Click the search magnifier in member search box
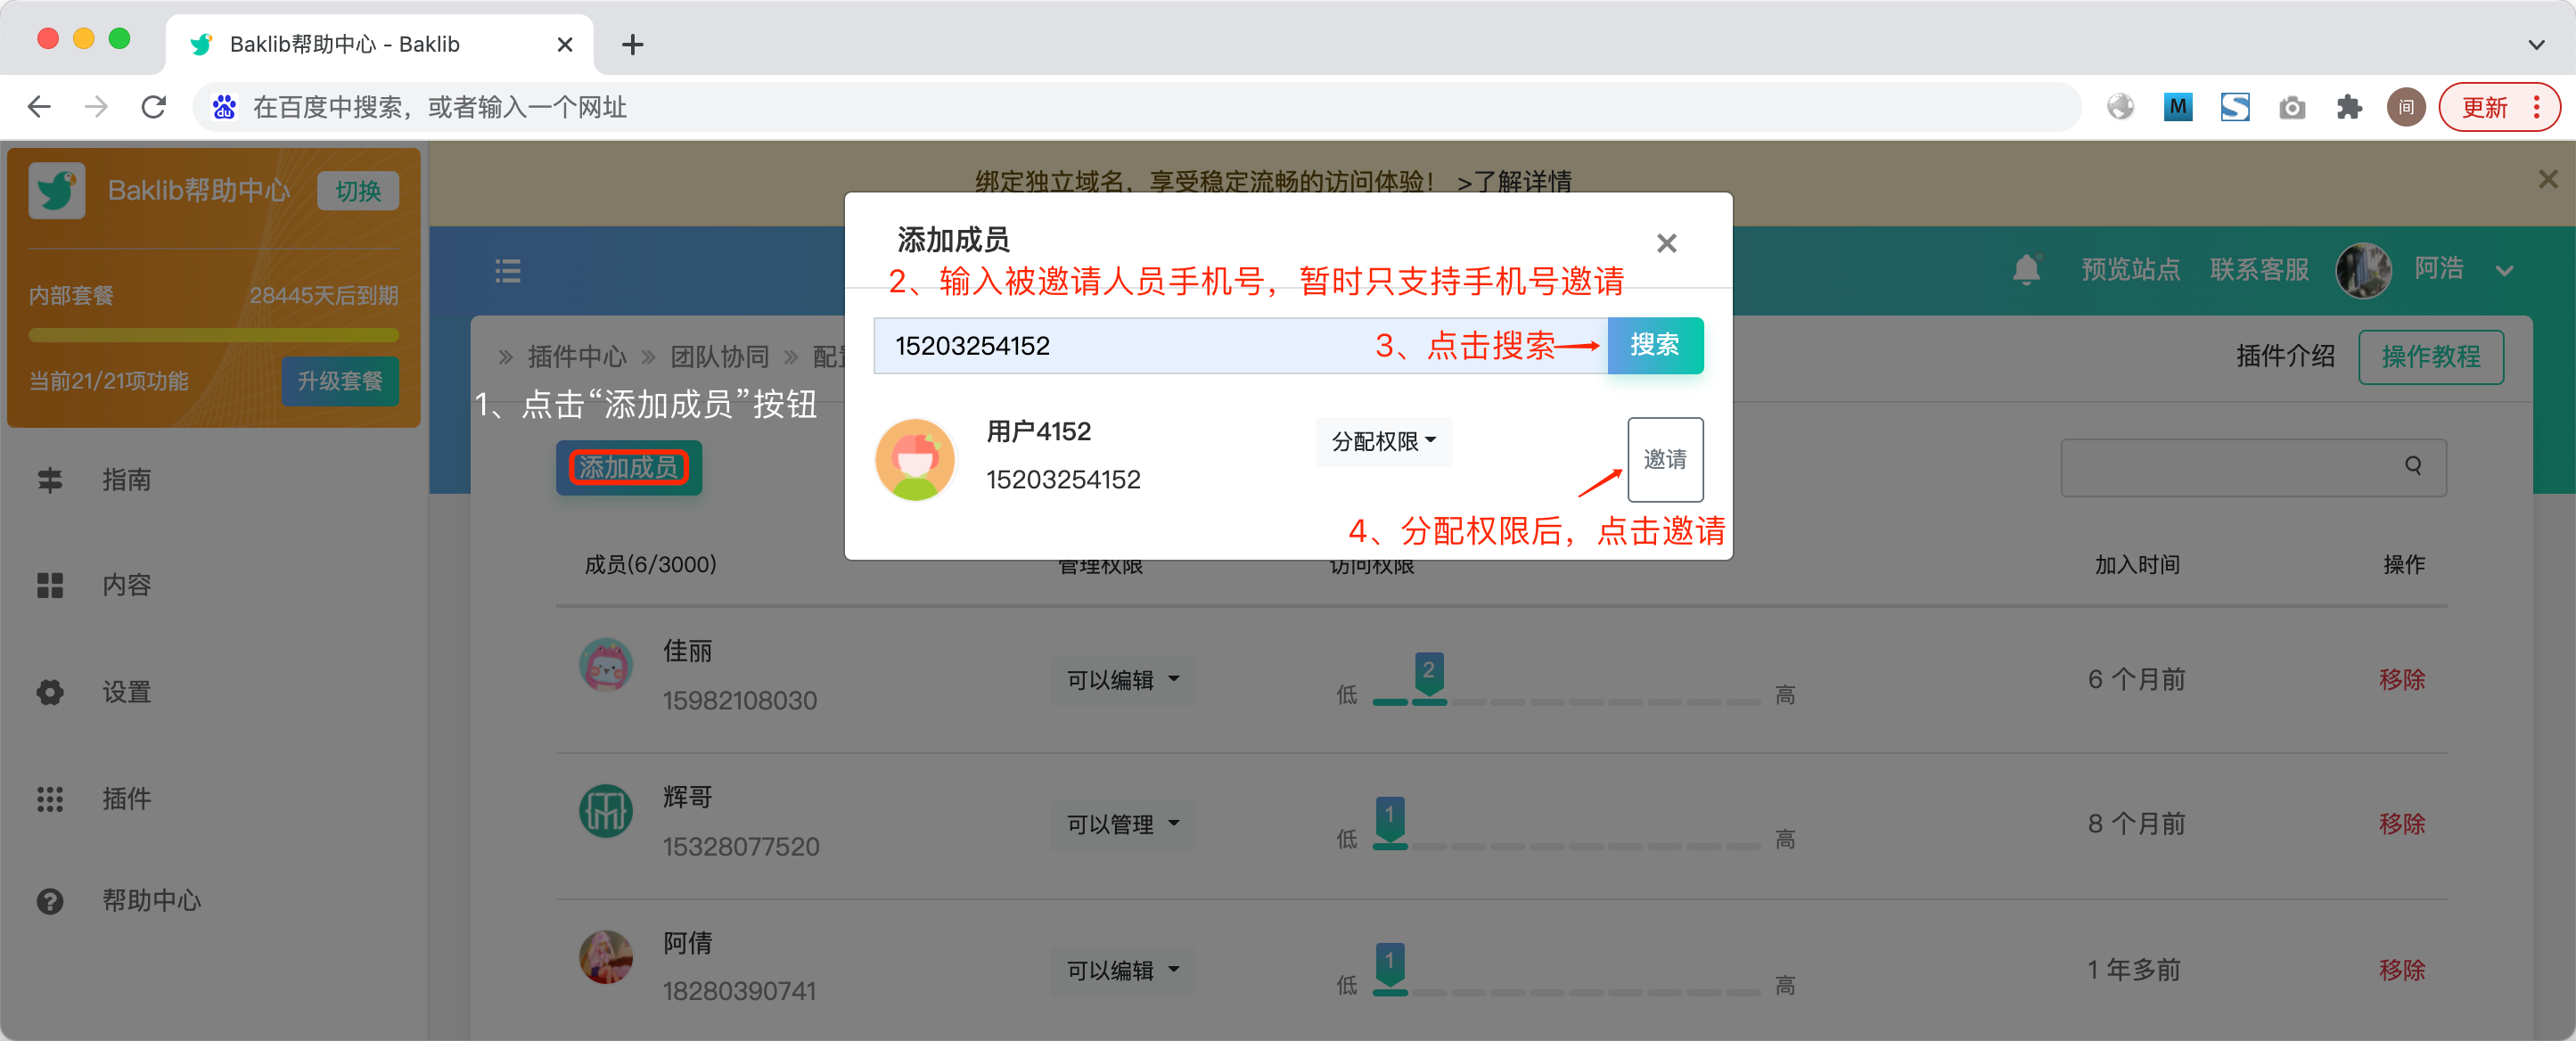Image resolution: width=2576 pixels, height=1041 pixels. (2412, 466)
